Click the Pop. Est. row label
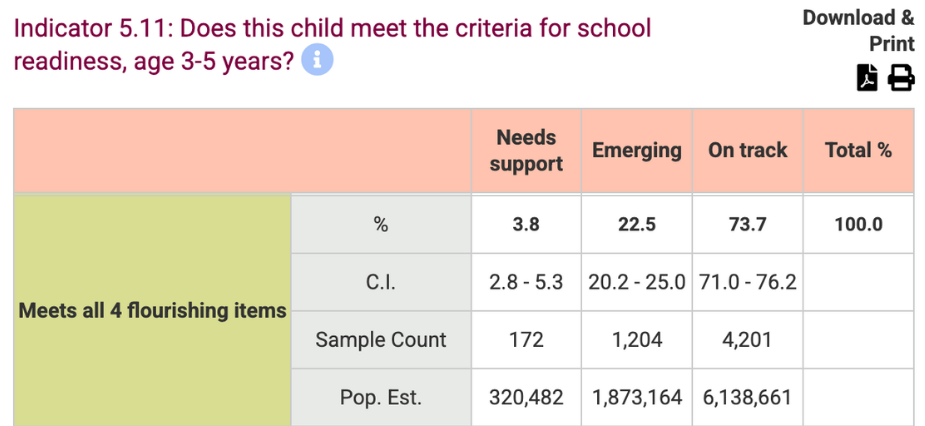 (x=381, y=397)
